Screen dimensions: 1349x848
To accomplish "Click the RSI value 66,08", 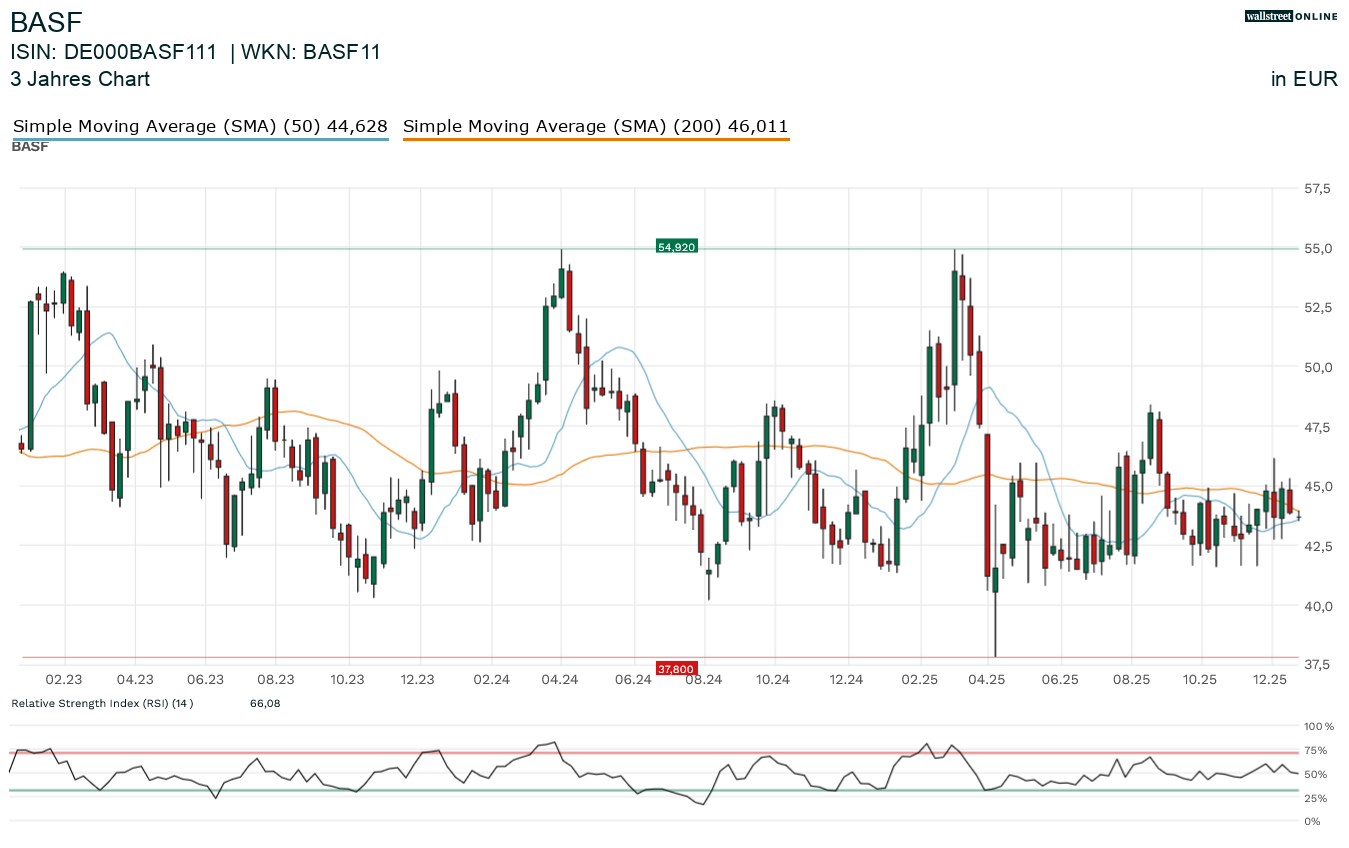I will point(265,703).
